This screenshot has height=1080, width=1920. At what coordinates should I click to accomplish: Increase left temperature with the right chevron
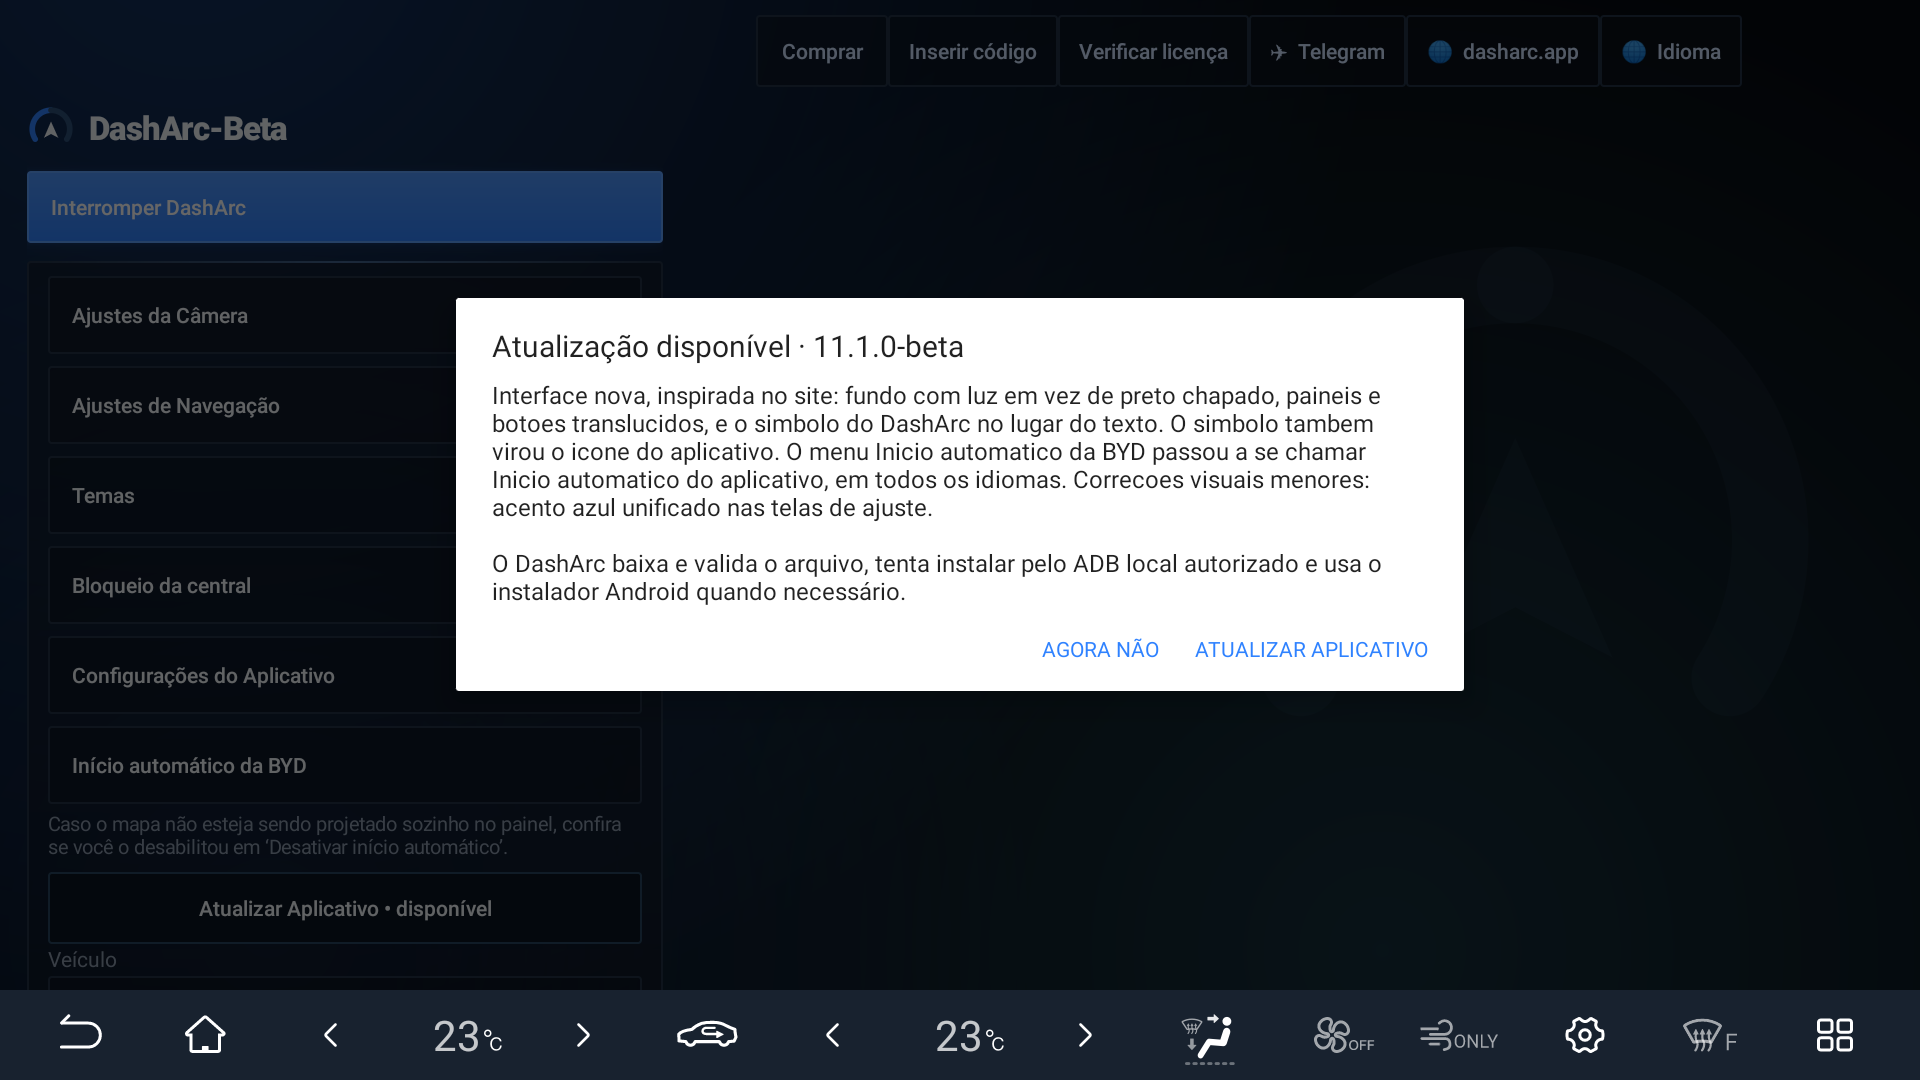(583, 1035)
